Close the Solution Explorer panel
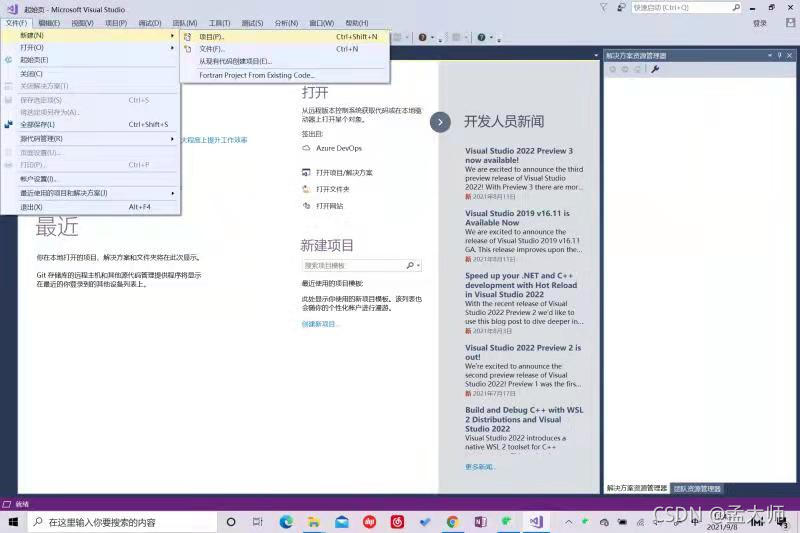Image resolution: width=800 pixels, height=533 pixels. pos(790,55)
